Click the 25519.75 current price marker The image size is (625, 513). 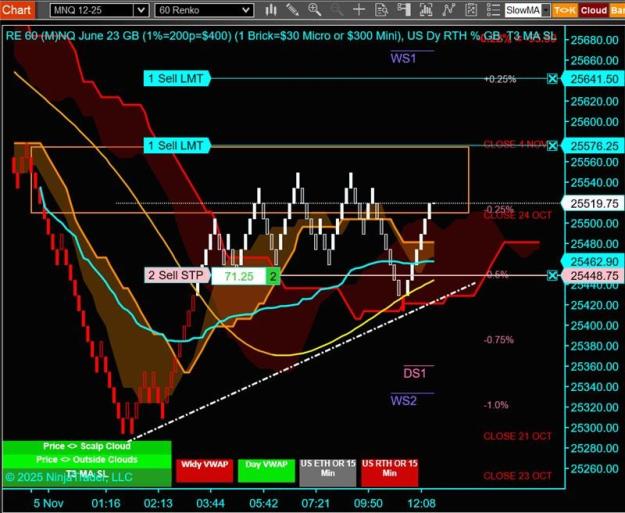point(593,204)
